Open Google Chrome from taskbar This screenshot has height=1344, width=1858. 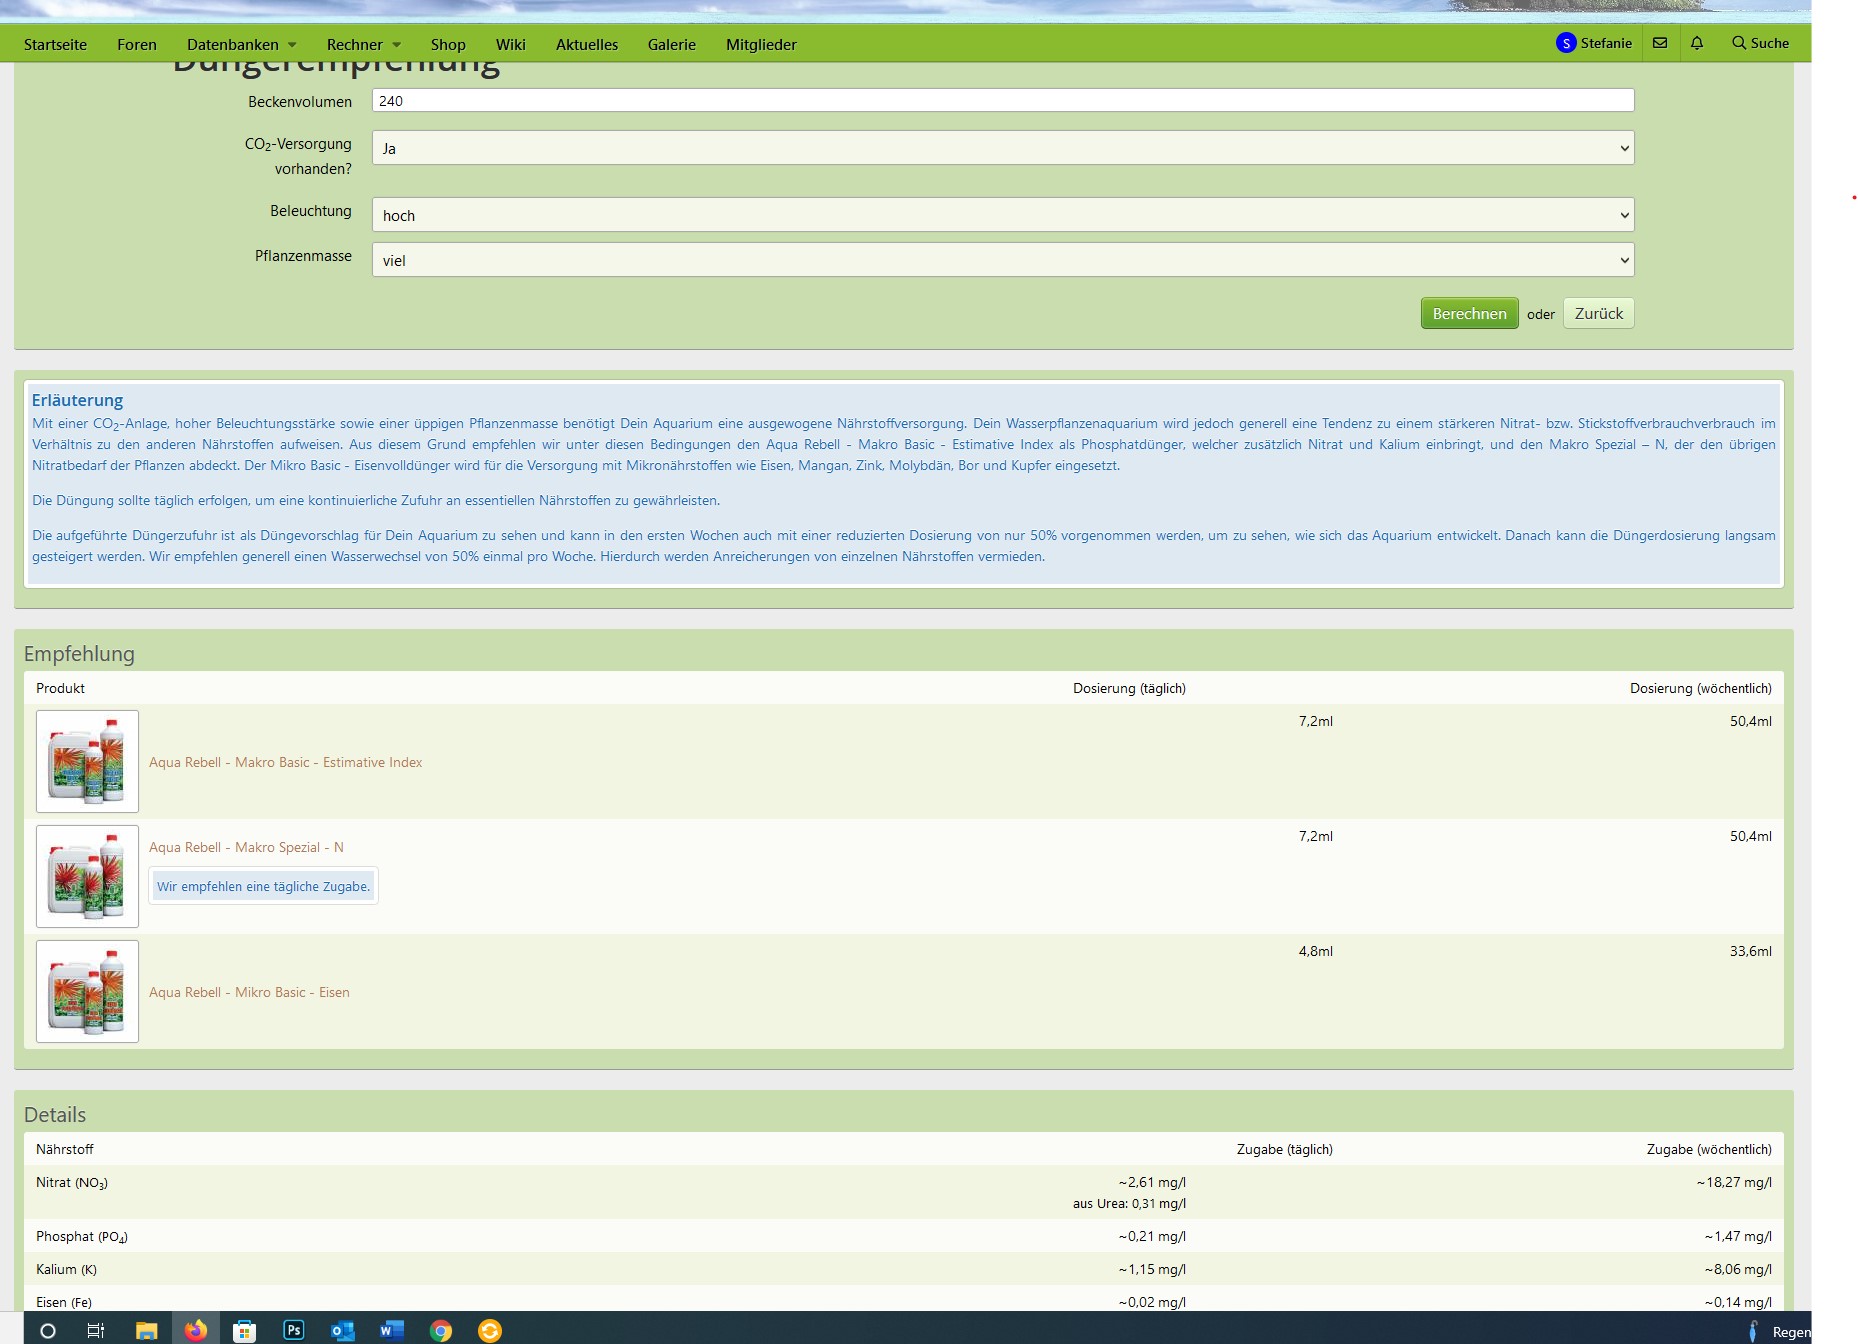pos(440,1330)
